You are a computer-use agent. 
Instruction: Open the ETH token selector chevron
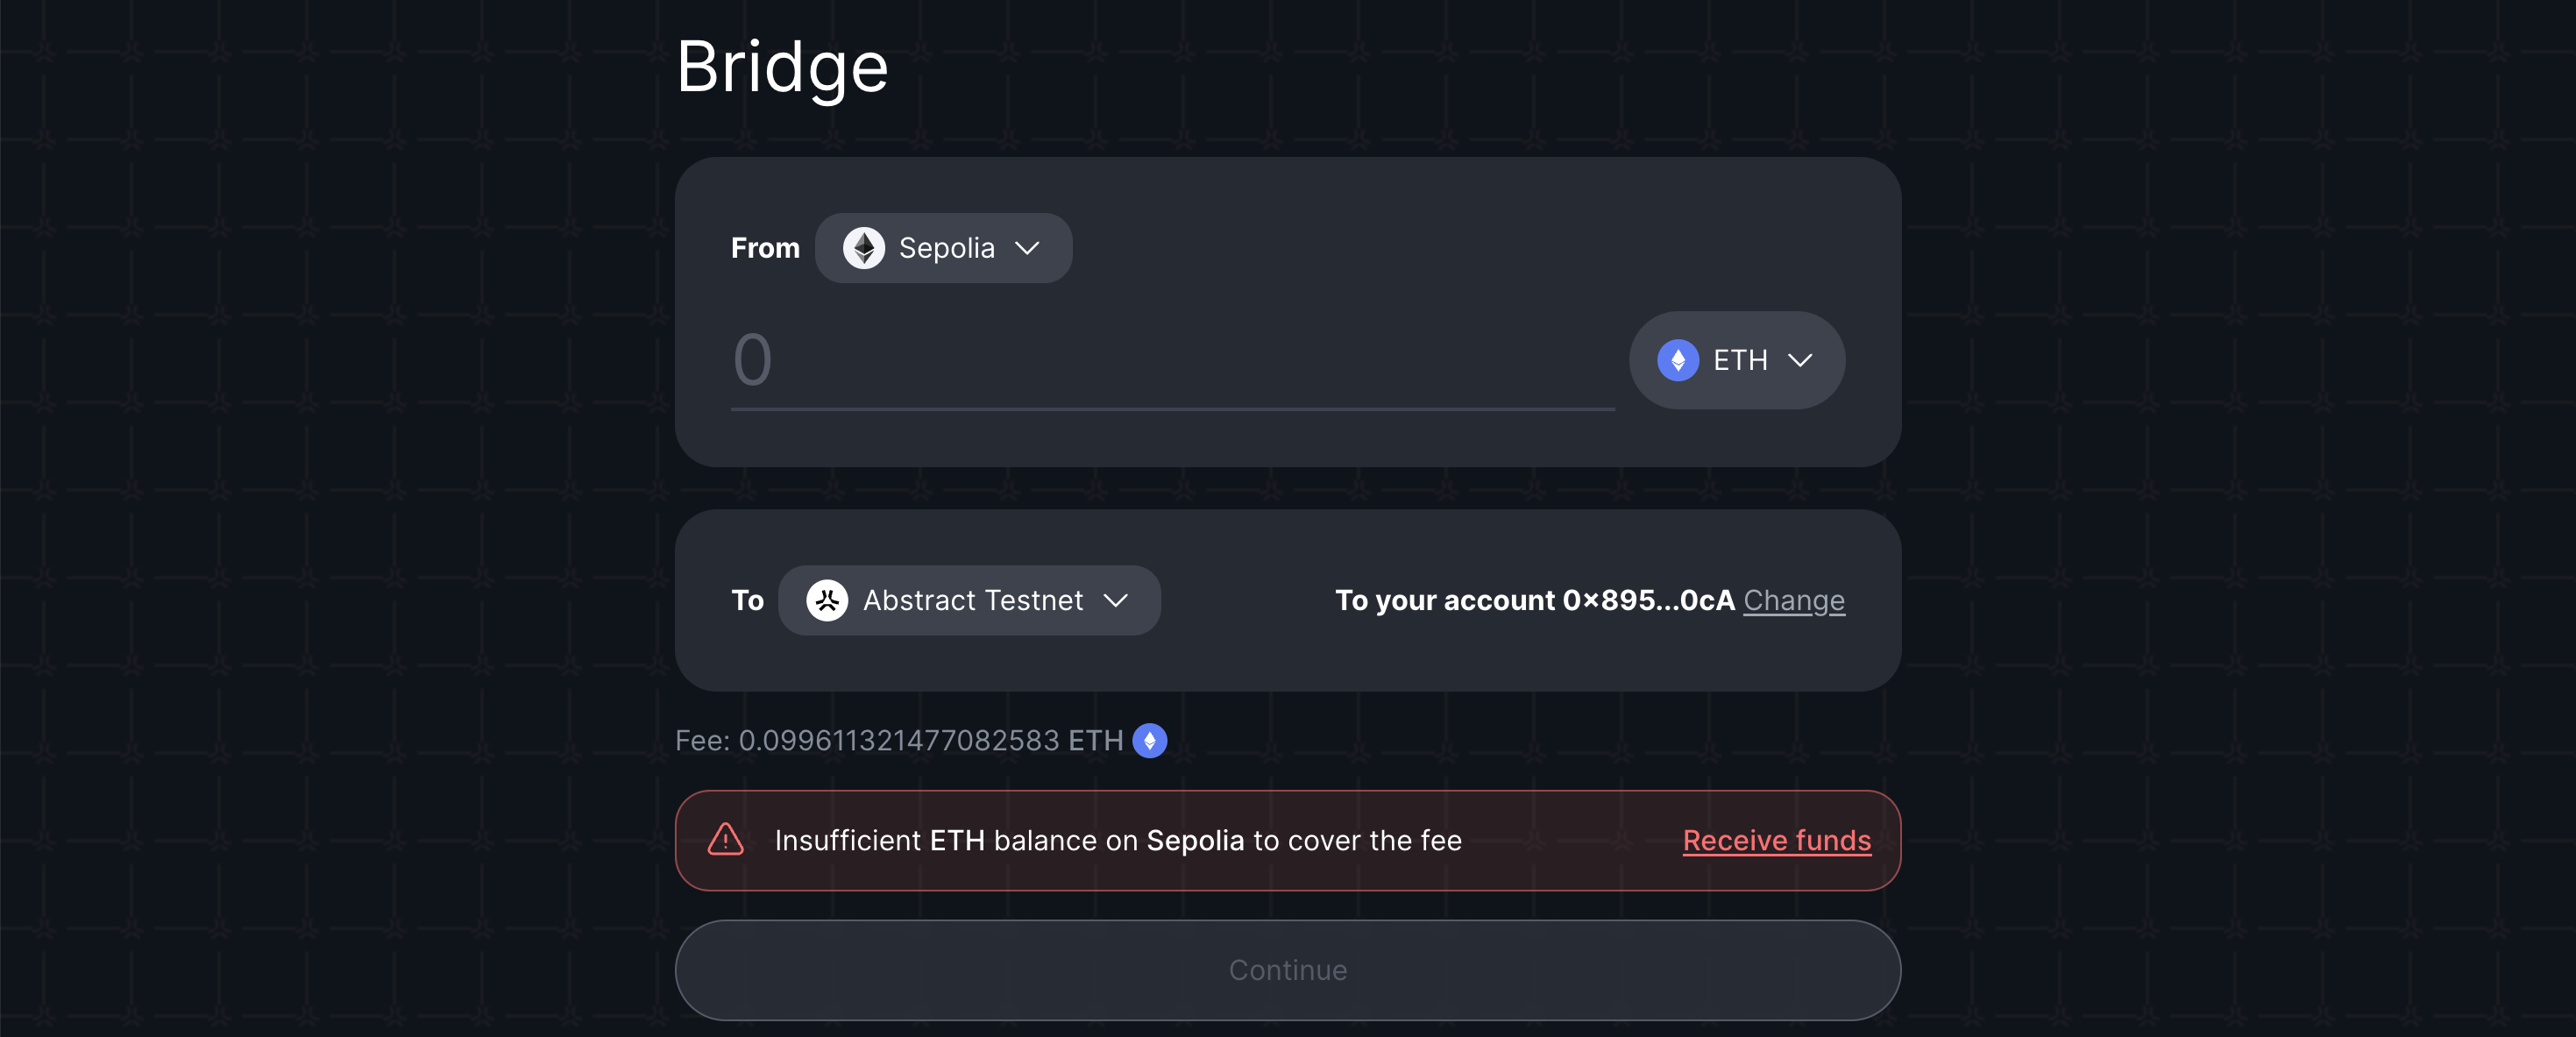pyautogui.click(x=1799, y=360)
